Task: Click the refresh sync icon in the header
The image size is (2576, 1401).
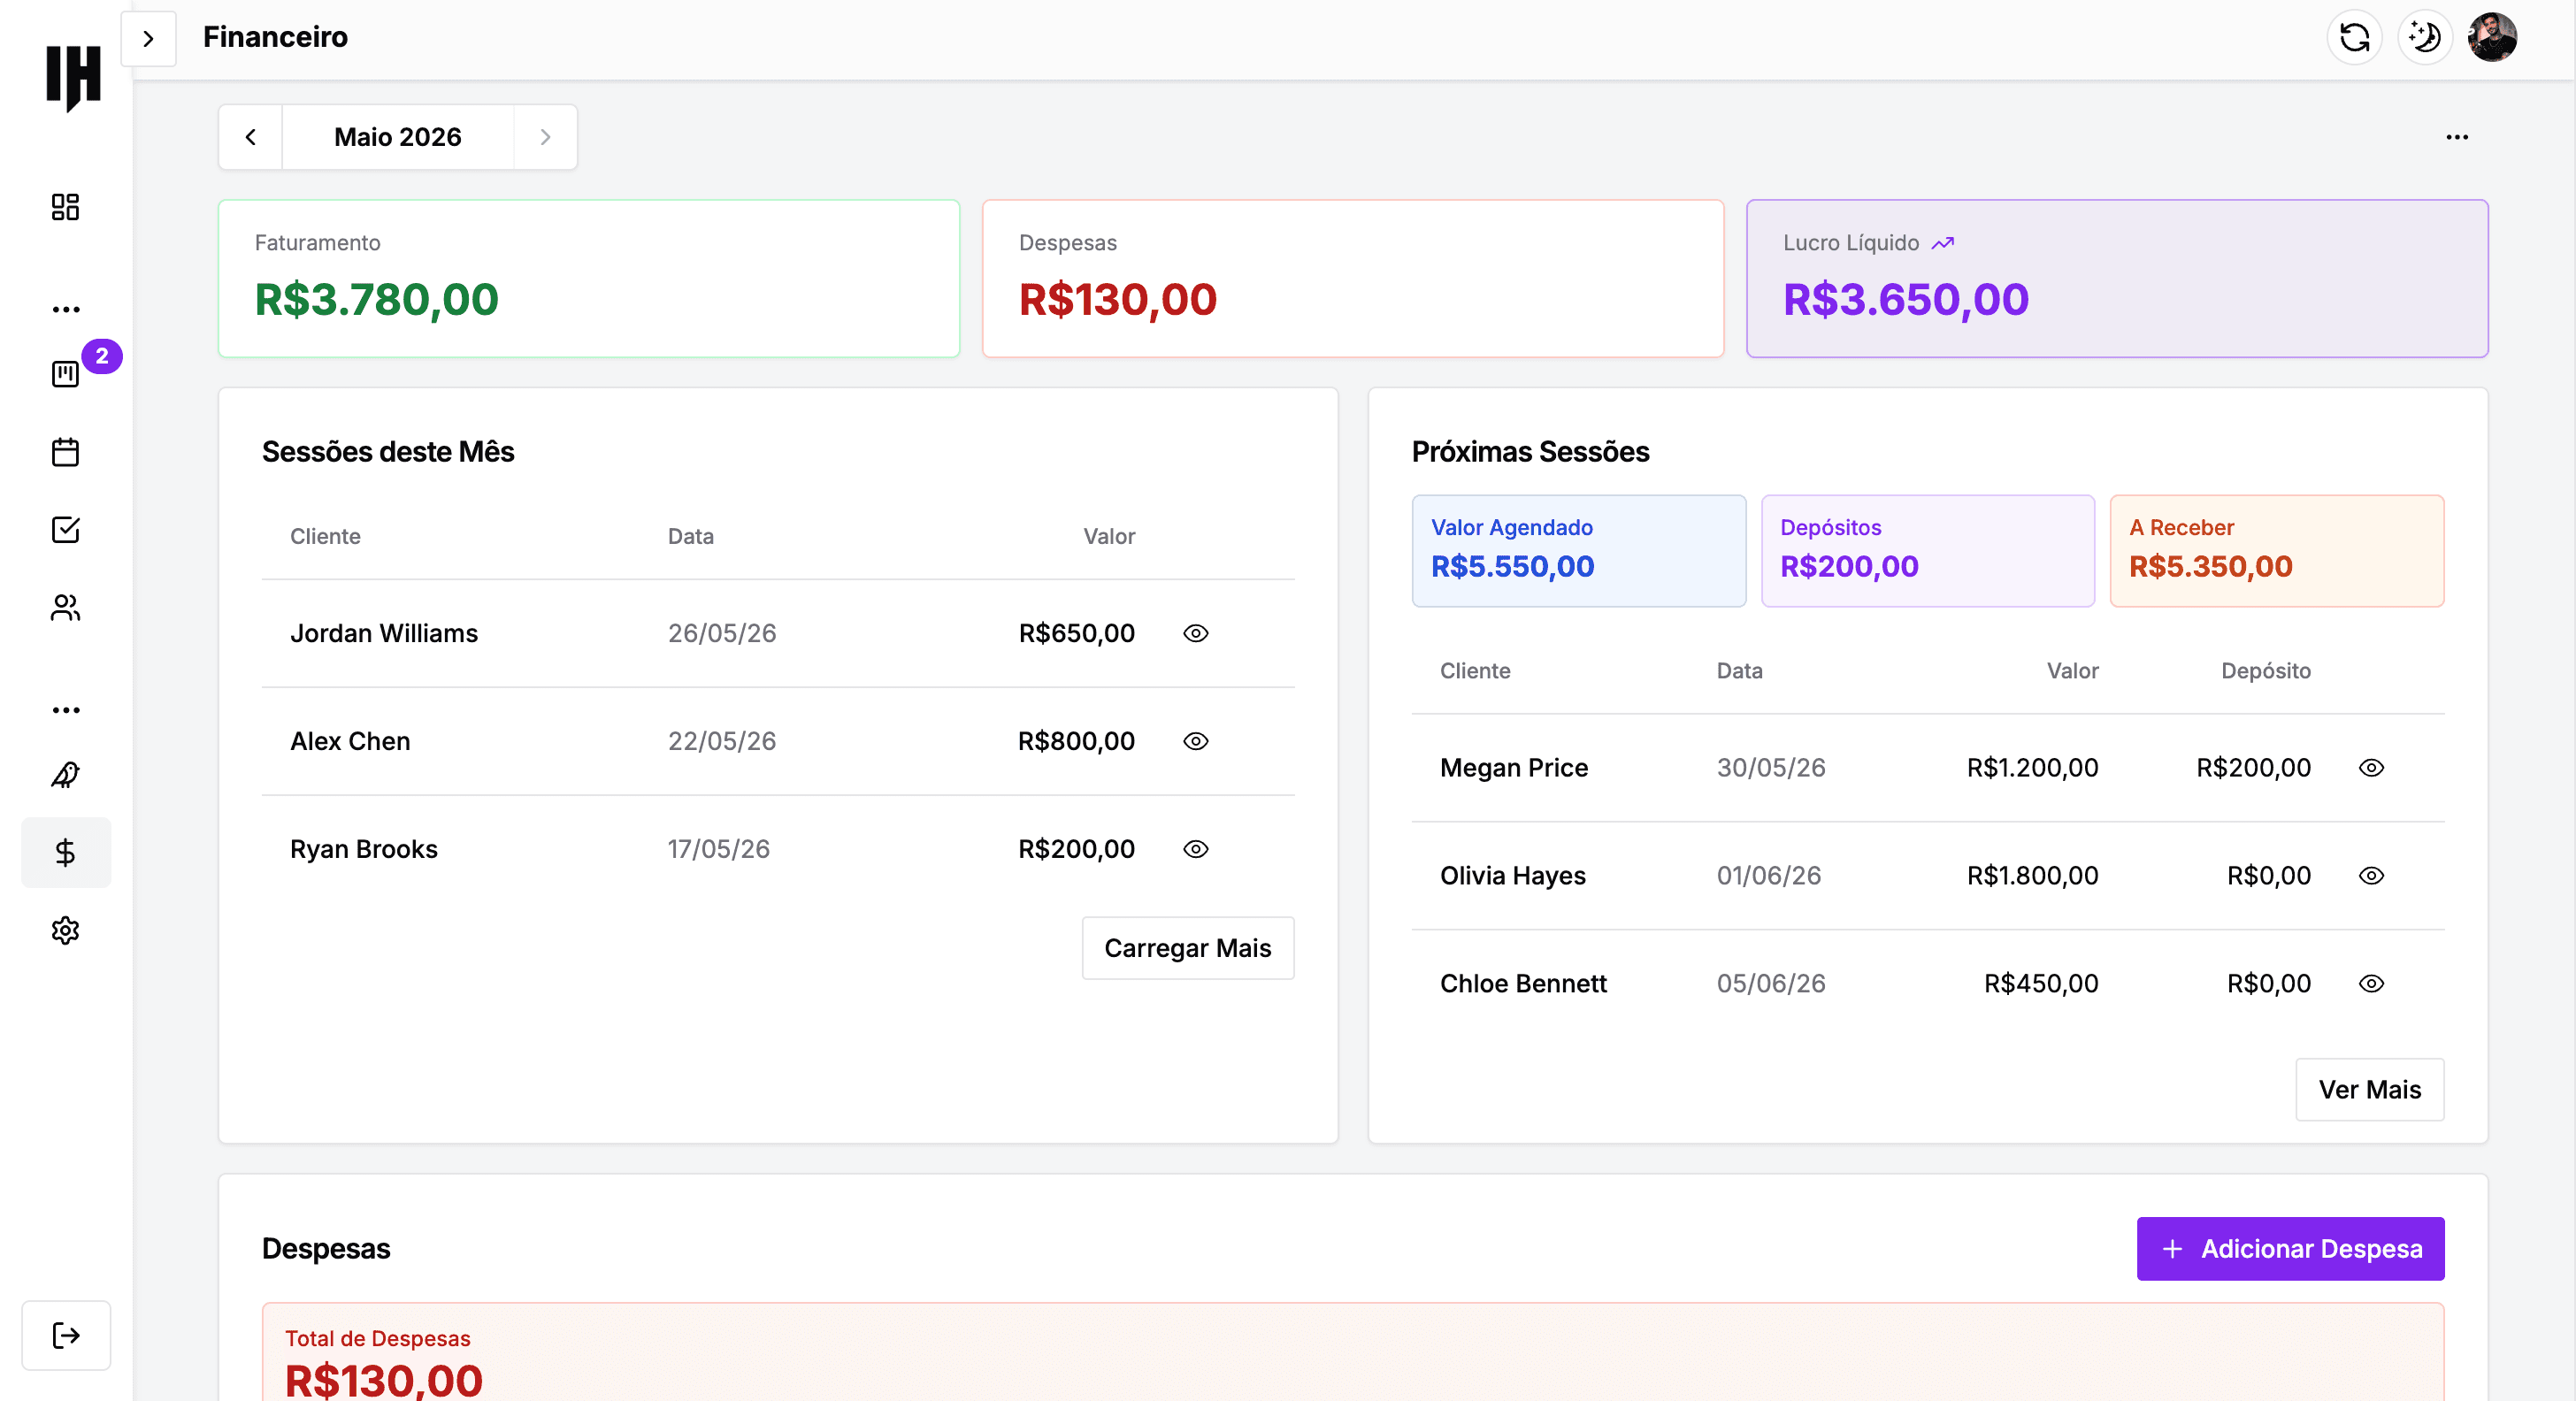Action: click(x=2355, y=38)
